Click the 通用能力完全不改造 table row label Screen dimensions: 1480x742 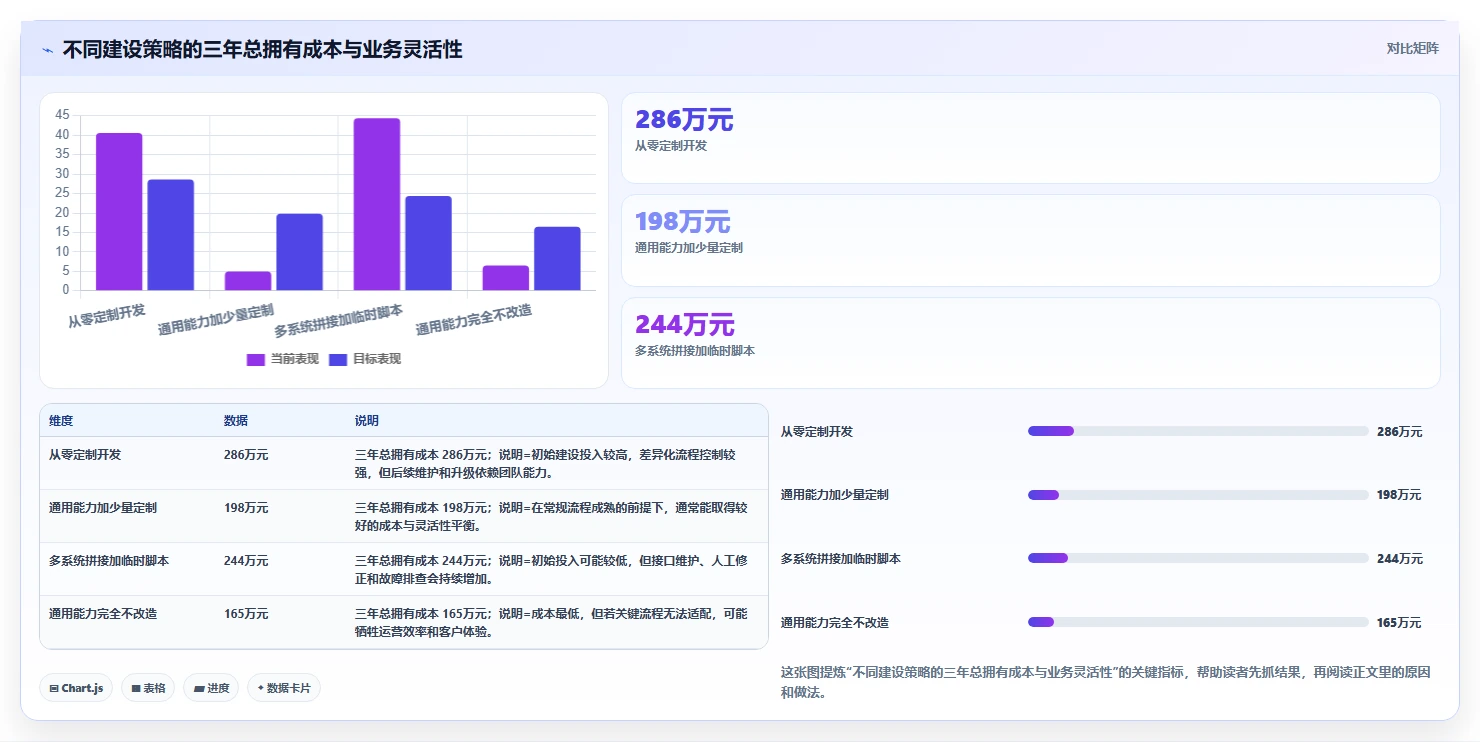[x=103, y=613]
